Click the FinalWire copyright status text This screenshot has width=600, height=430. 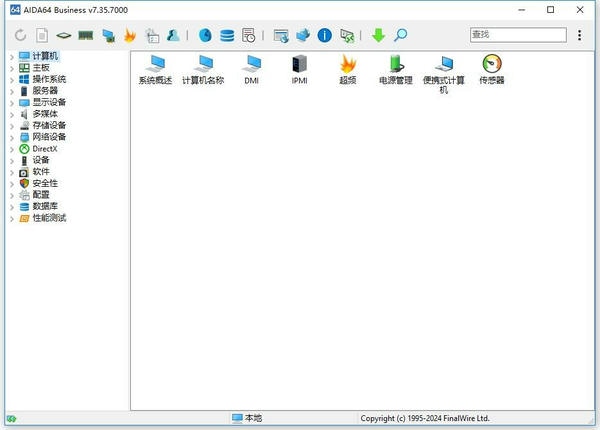(425, 418)
